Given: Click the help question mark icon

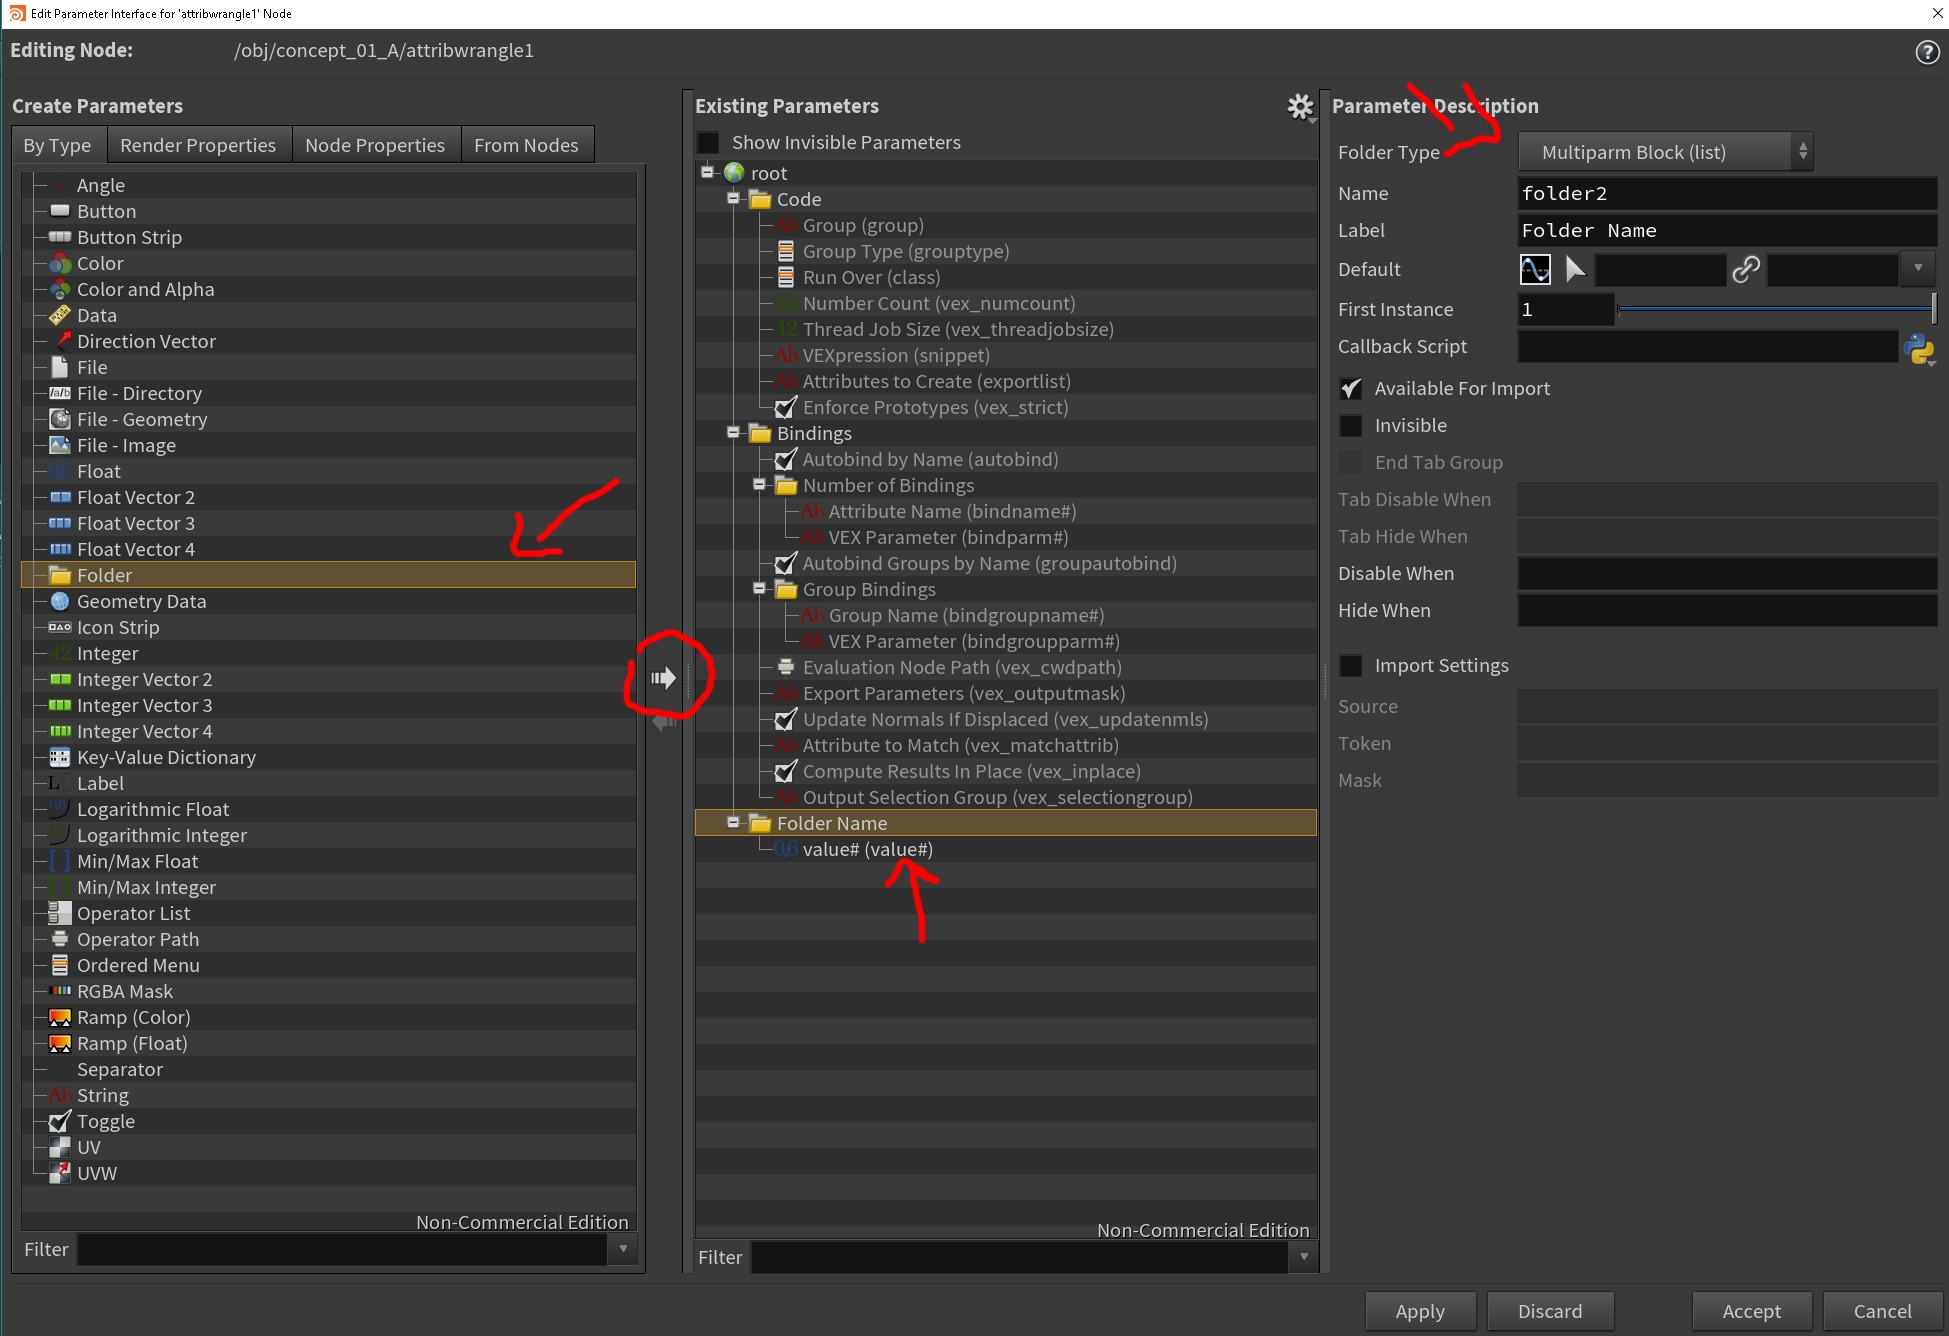Looking at the screenshot, I should (x=1926, y=52).
